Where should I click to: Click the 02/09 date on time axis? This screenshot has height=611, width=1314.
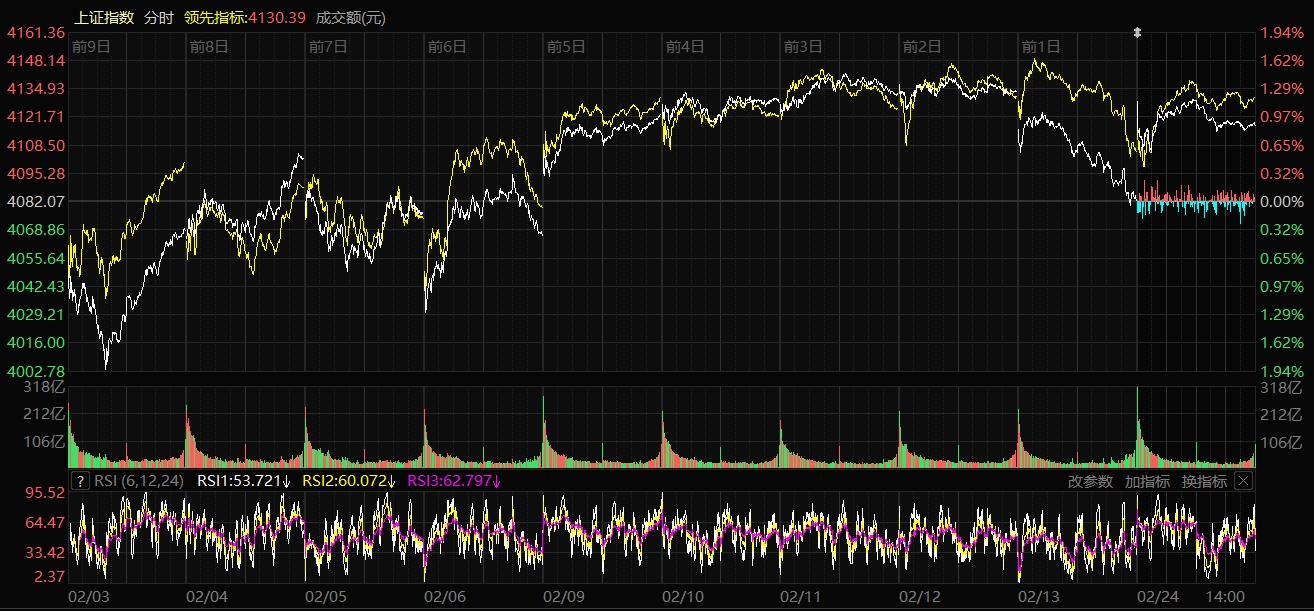click(564, 596)
